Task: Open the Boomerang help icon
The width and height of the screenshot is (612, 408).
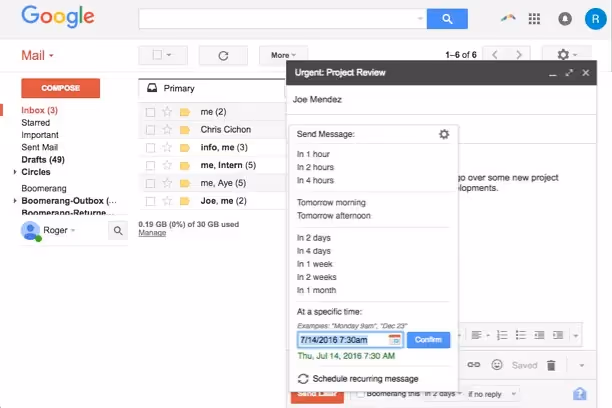Action: 580,394
